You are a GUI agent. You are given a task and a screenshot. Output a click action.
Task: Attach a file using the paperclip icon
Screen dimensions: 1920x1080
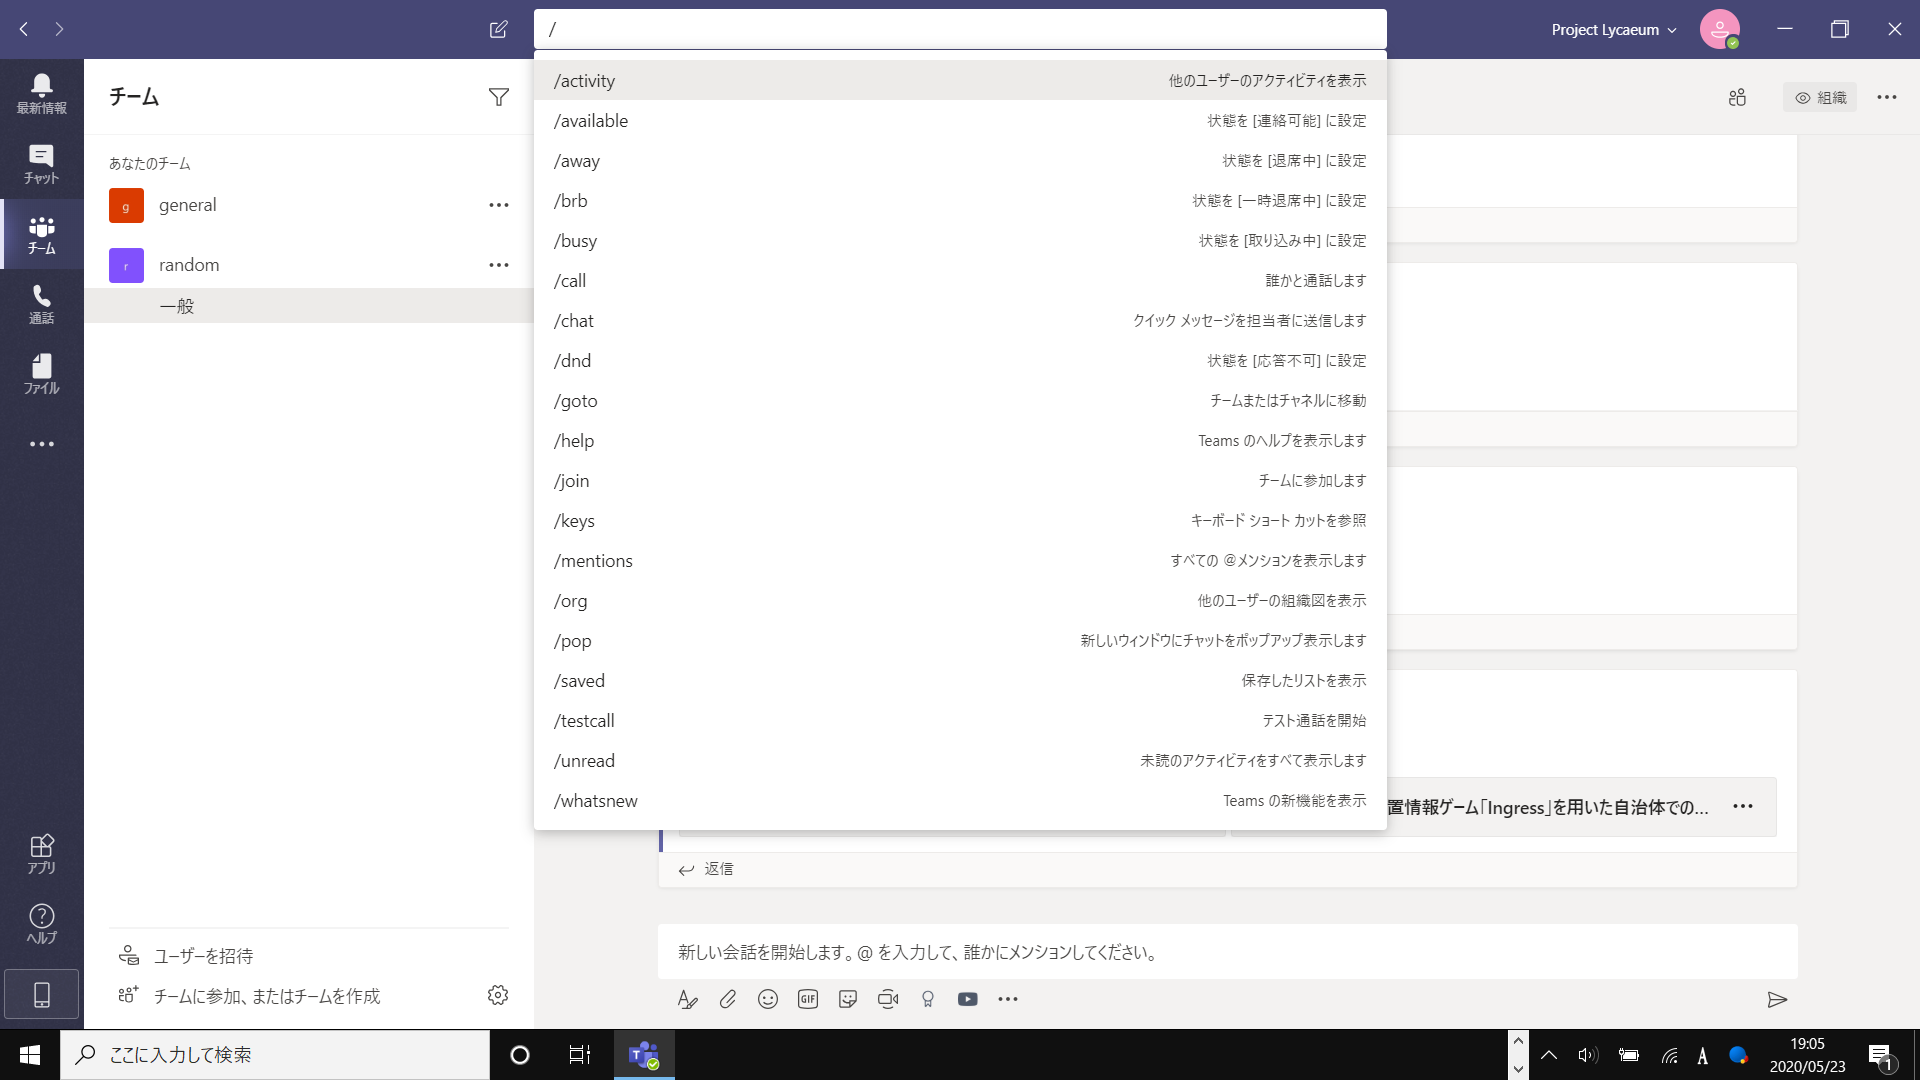click(x=727, y=998)
